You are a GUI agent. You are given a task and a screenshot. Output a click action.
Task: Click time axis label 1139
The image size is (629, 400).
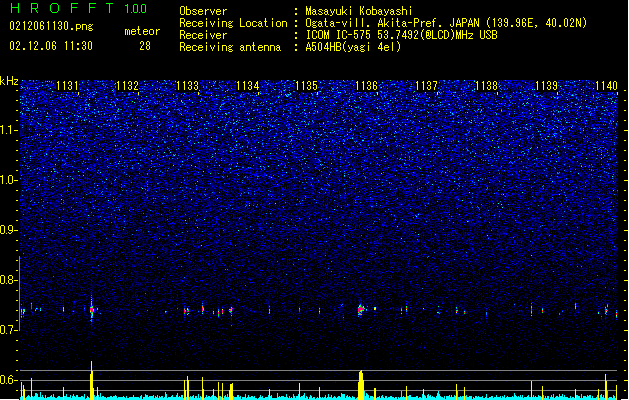(546, 86)
